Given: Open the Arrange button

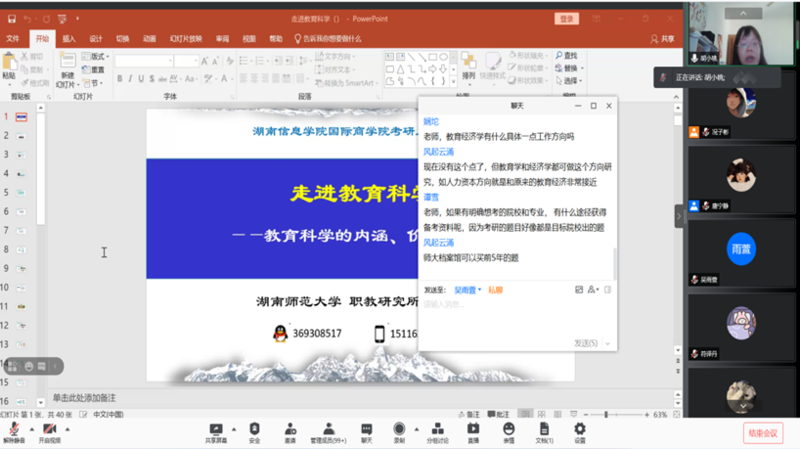Looking at the screenshot, I should (x=468, y=67).
